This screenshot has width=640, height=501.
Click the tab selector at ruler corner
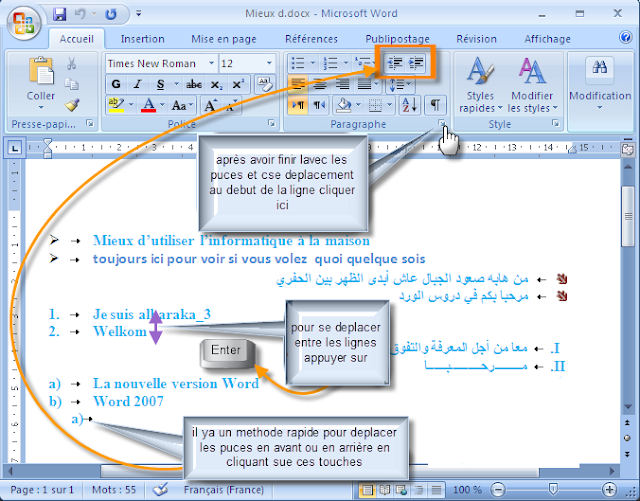click(14, 147)
